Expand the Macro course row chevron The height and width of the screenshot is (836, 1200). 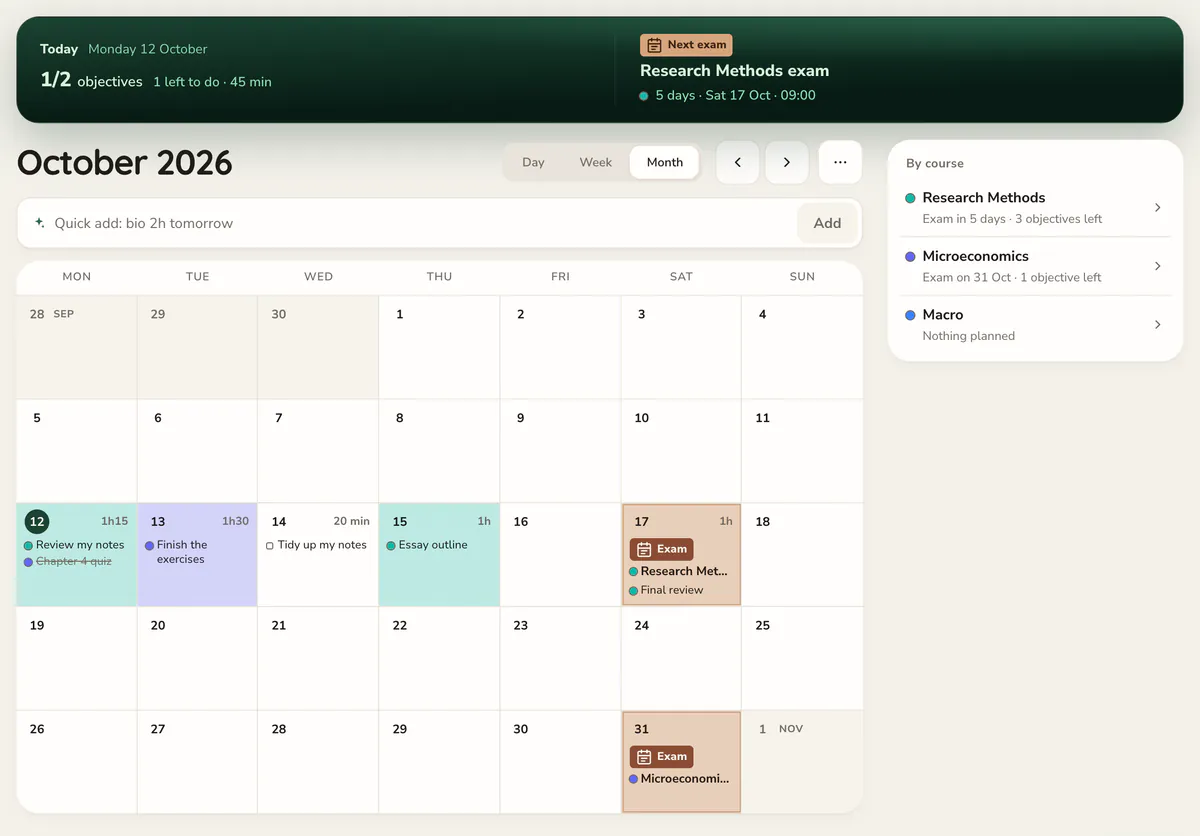pyautogui.click(x=1158, y=325)
